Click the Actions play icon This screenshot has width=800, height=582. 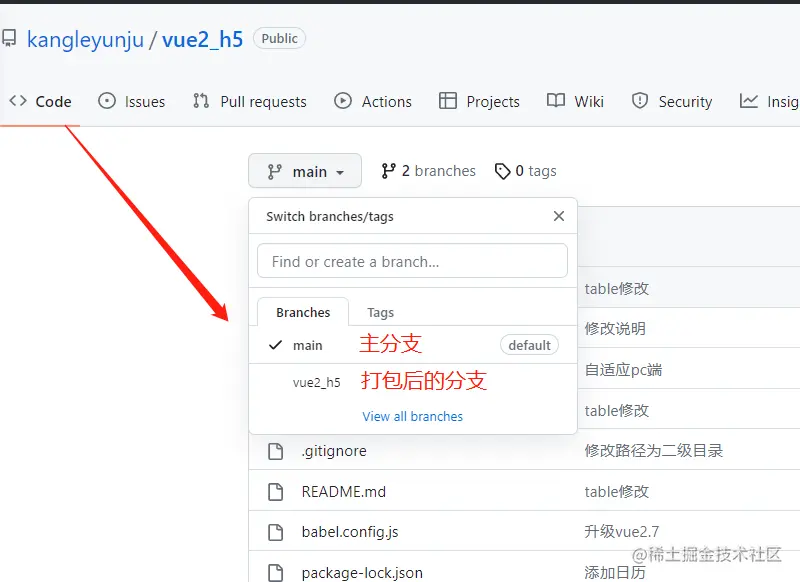343,100
